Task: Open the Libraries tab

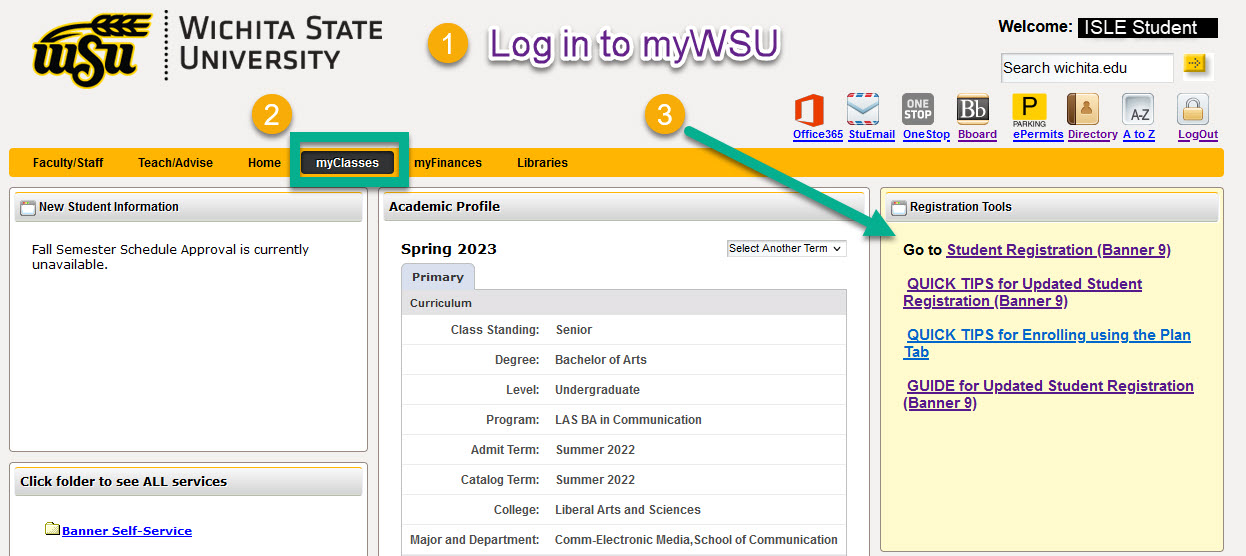Action: click(542, 163)
